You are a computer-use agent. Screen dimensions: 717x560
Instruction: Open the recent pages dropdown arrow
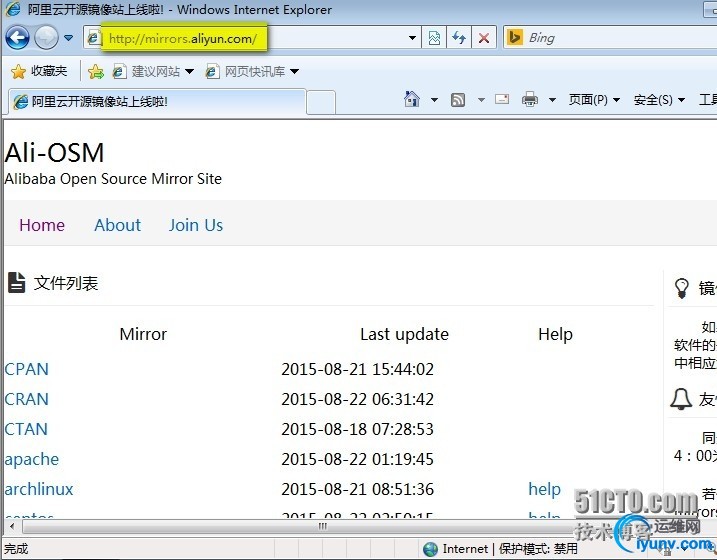[69, 38]
